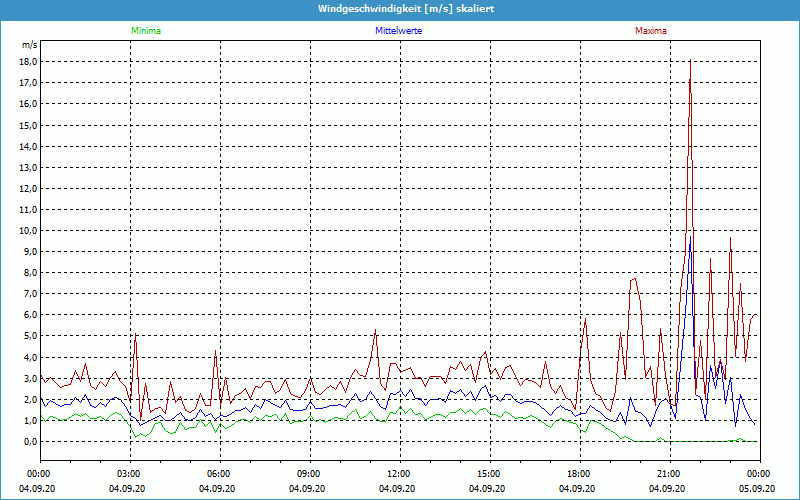Click the 5,0 y-axis value
This screenshot has width=800, height=500.
[31, 336]
